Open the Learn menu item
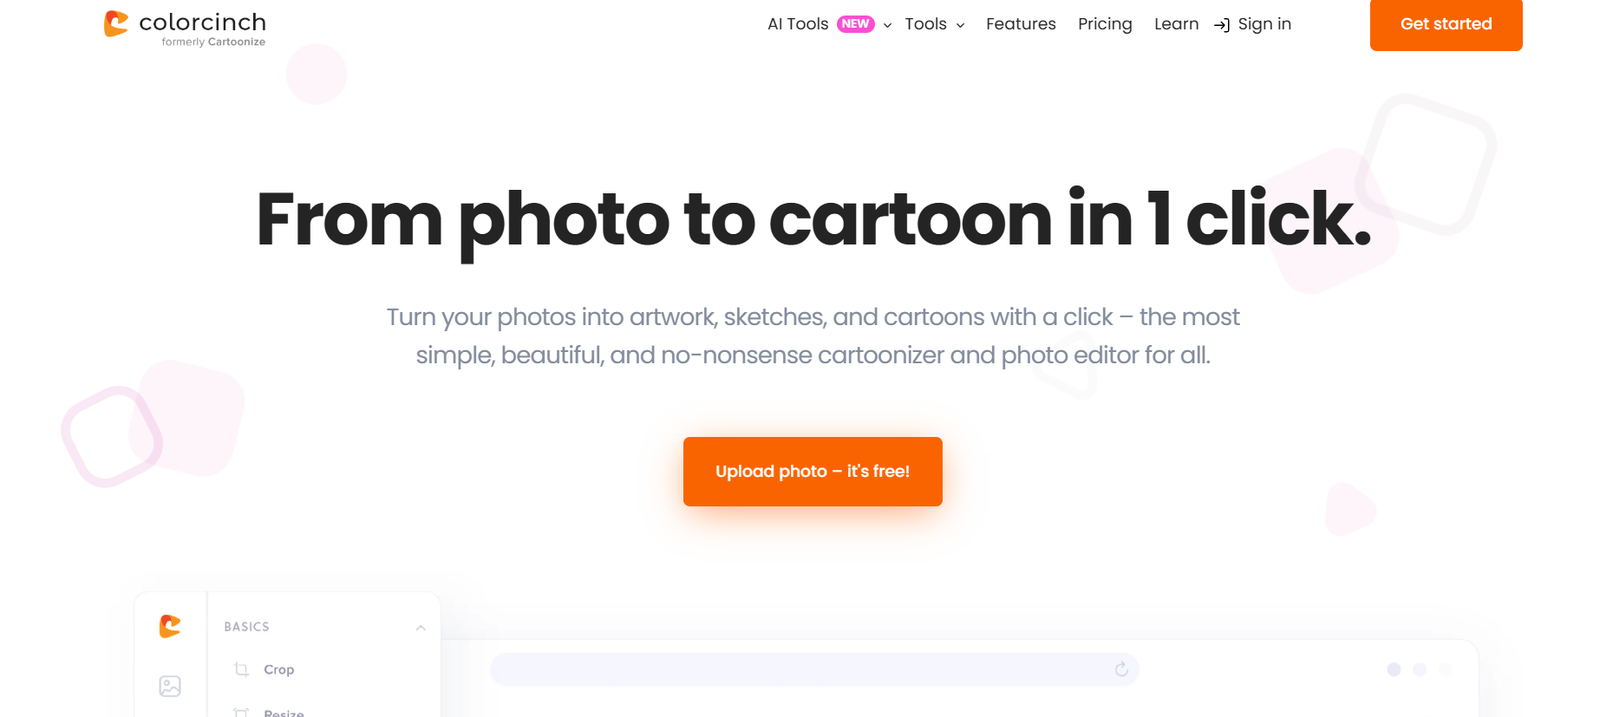 (x=1176, y=24)
